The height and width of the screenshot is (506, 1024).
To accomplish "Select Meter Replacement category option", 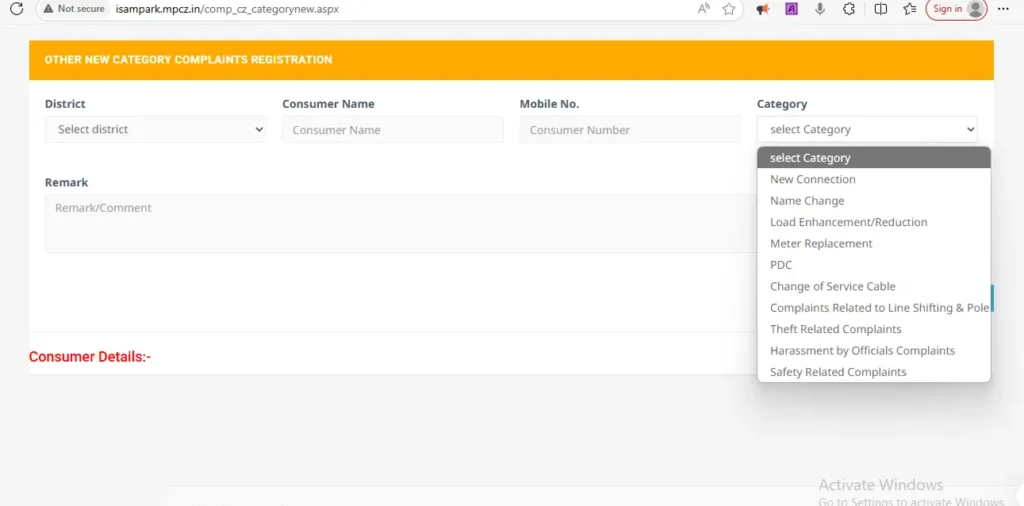I will (874, 244).
